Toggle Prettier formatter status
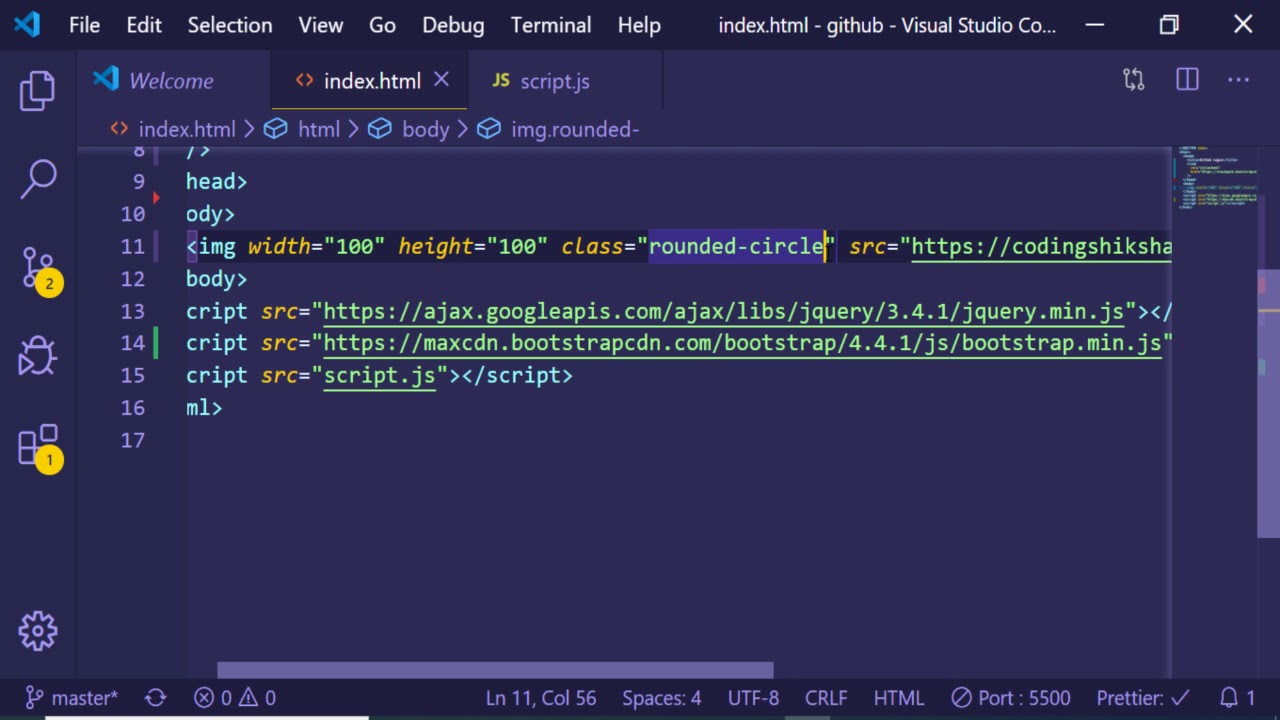1280x720 pixels. 1142,698
